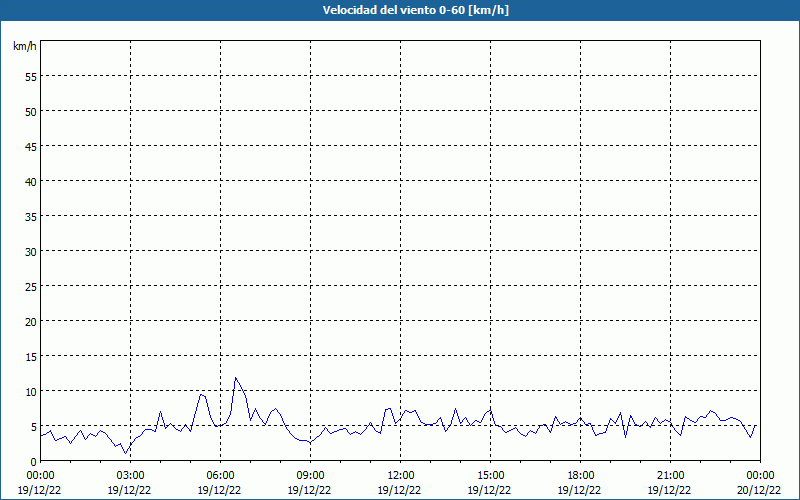
Task: Pick the '35' y-axis value
Action: click(31, 217)
